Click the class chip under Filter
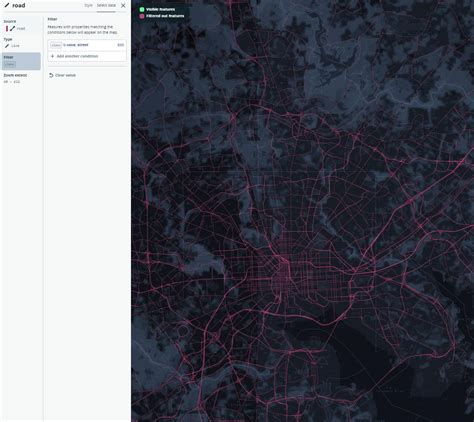Viewport: 474px width, 422px height. 10,64
